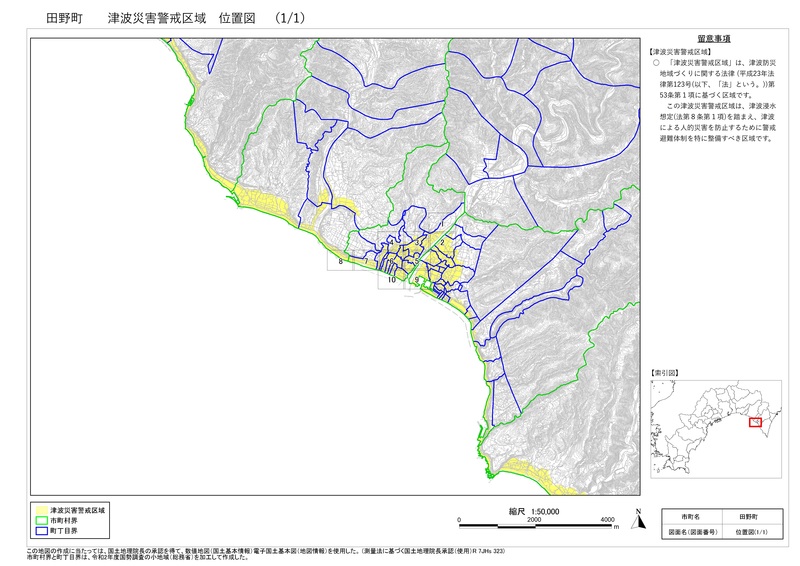Click the 【津波災害警戒区域】 notes subheading
Image resolution: width=800 pixels, height=566 pixels.
pyautogui.click(x=679, y=50)
